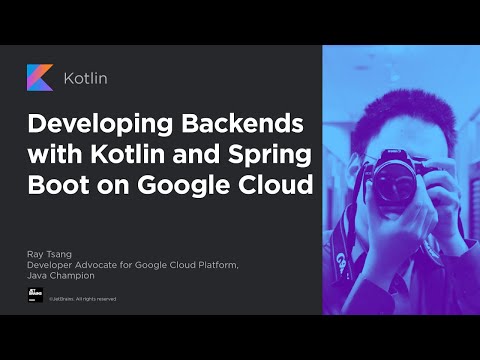Click the Ray Tsang speaker name
This screenshot has width=480, height=360.
(49, 254)
